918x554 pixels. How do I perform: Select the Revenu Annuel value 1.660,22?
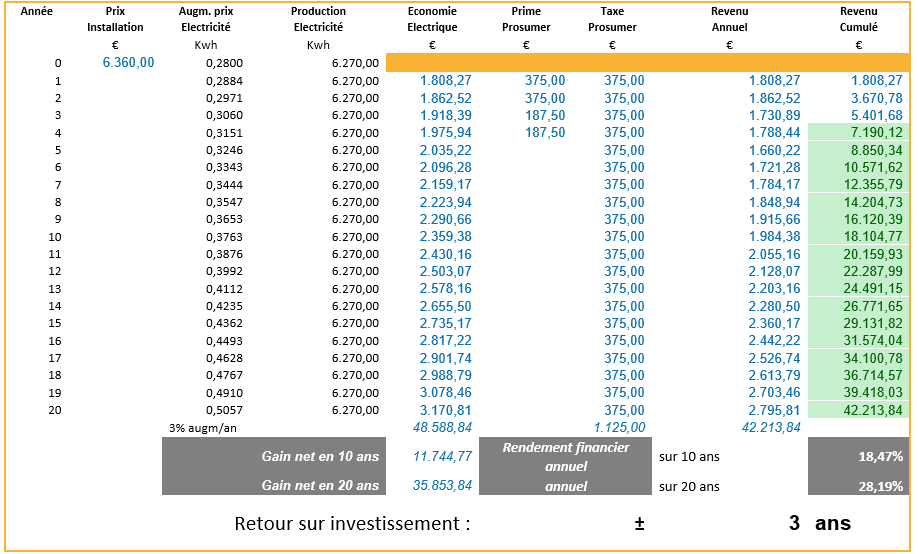775,150
